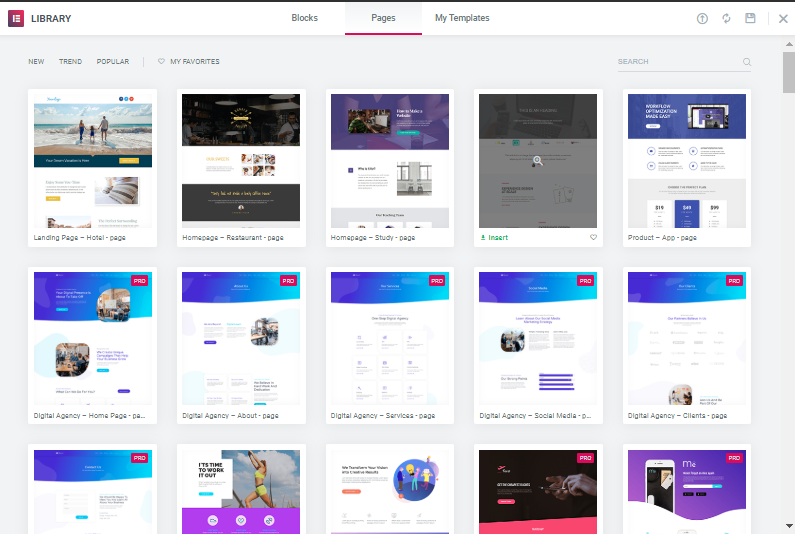Click 'Landing Page – Hotel - page' label
The height and width of the screenshot is (534, 795).
click(80, 237)
